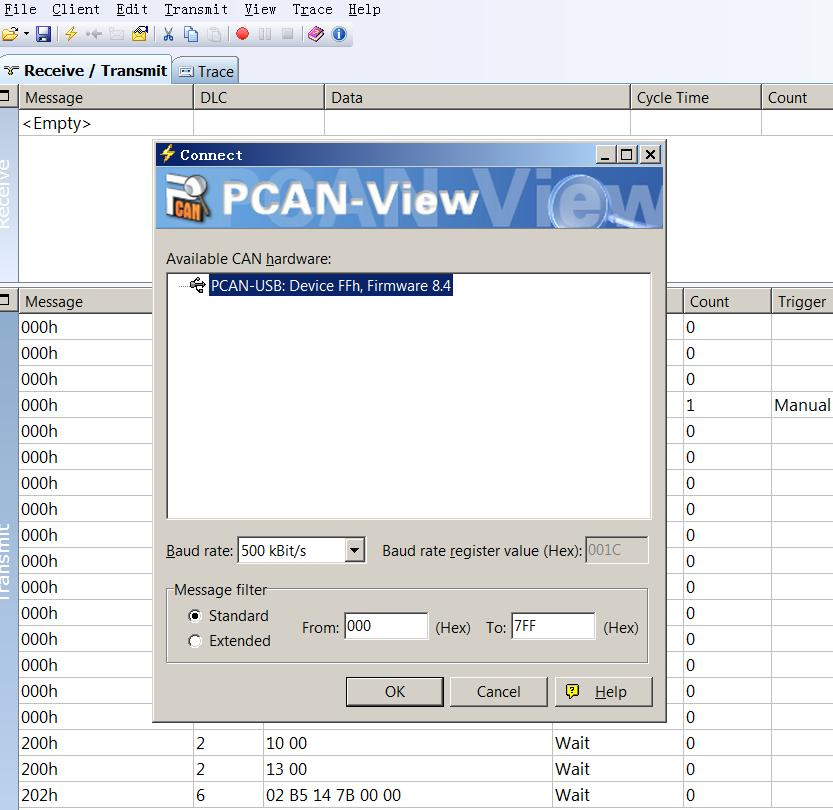The width and height of the screenshot is (833, 810).
Task: Click the Cycle Time column header
Action: pos(695,97)
